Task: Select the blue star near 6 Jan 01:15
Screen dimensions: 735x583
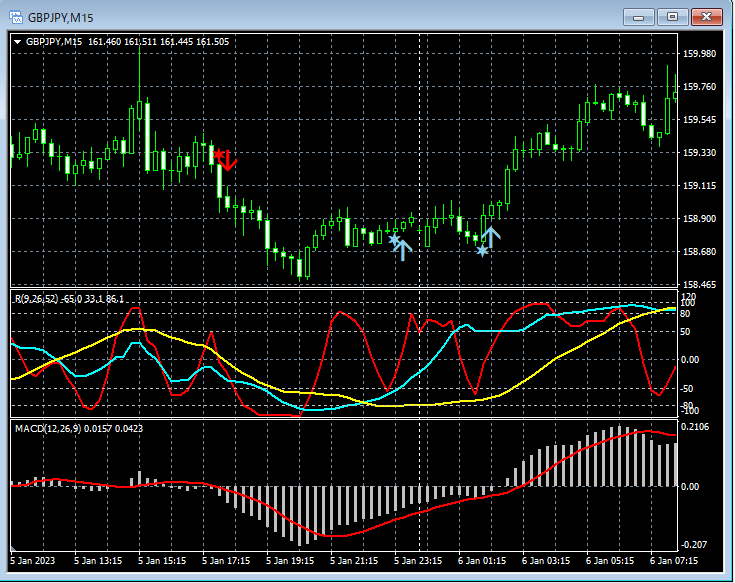Action: 482,251
